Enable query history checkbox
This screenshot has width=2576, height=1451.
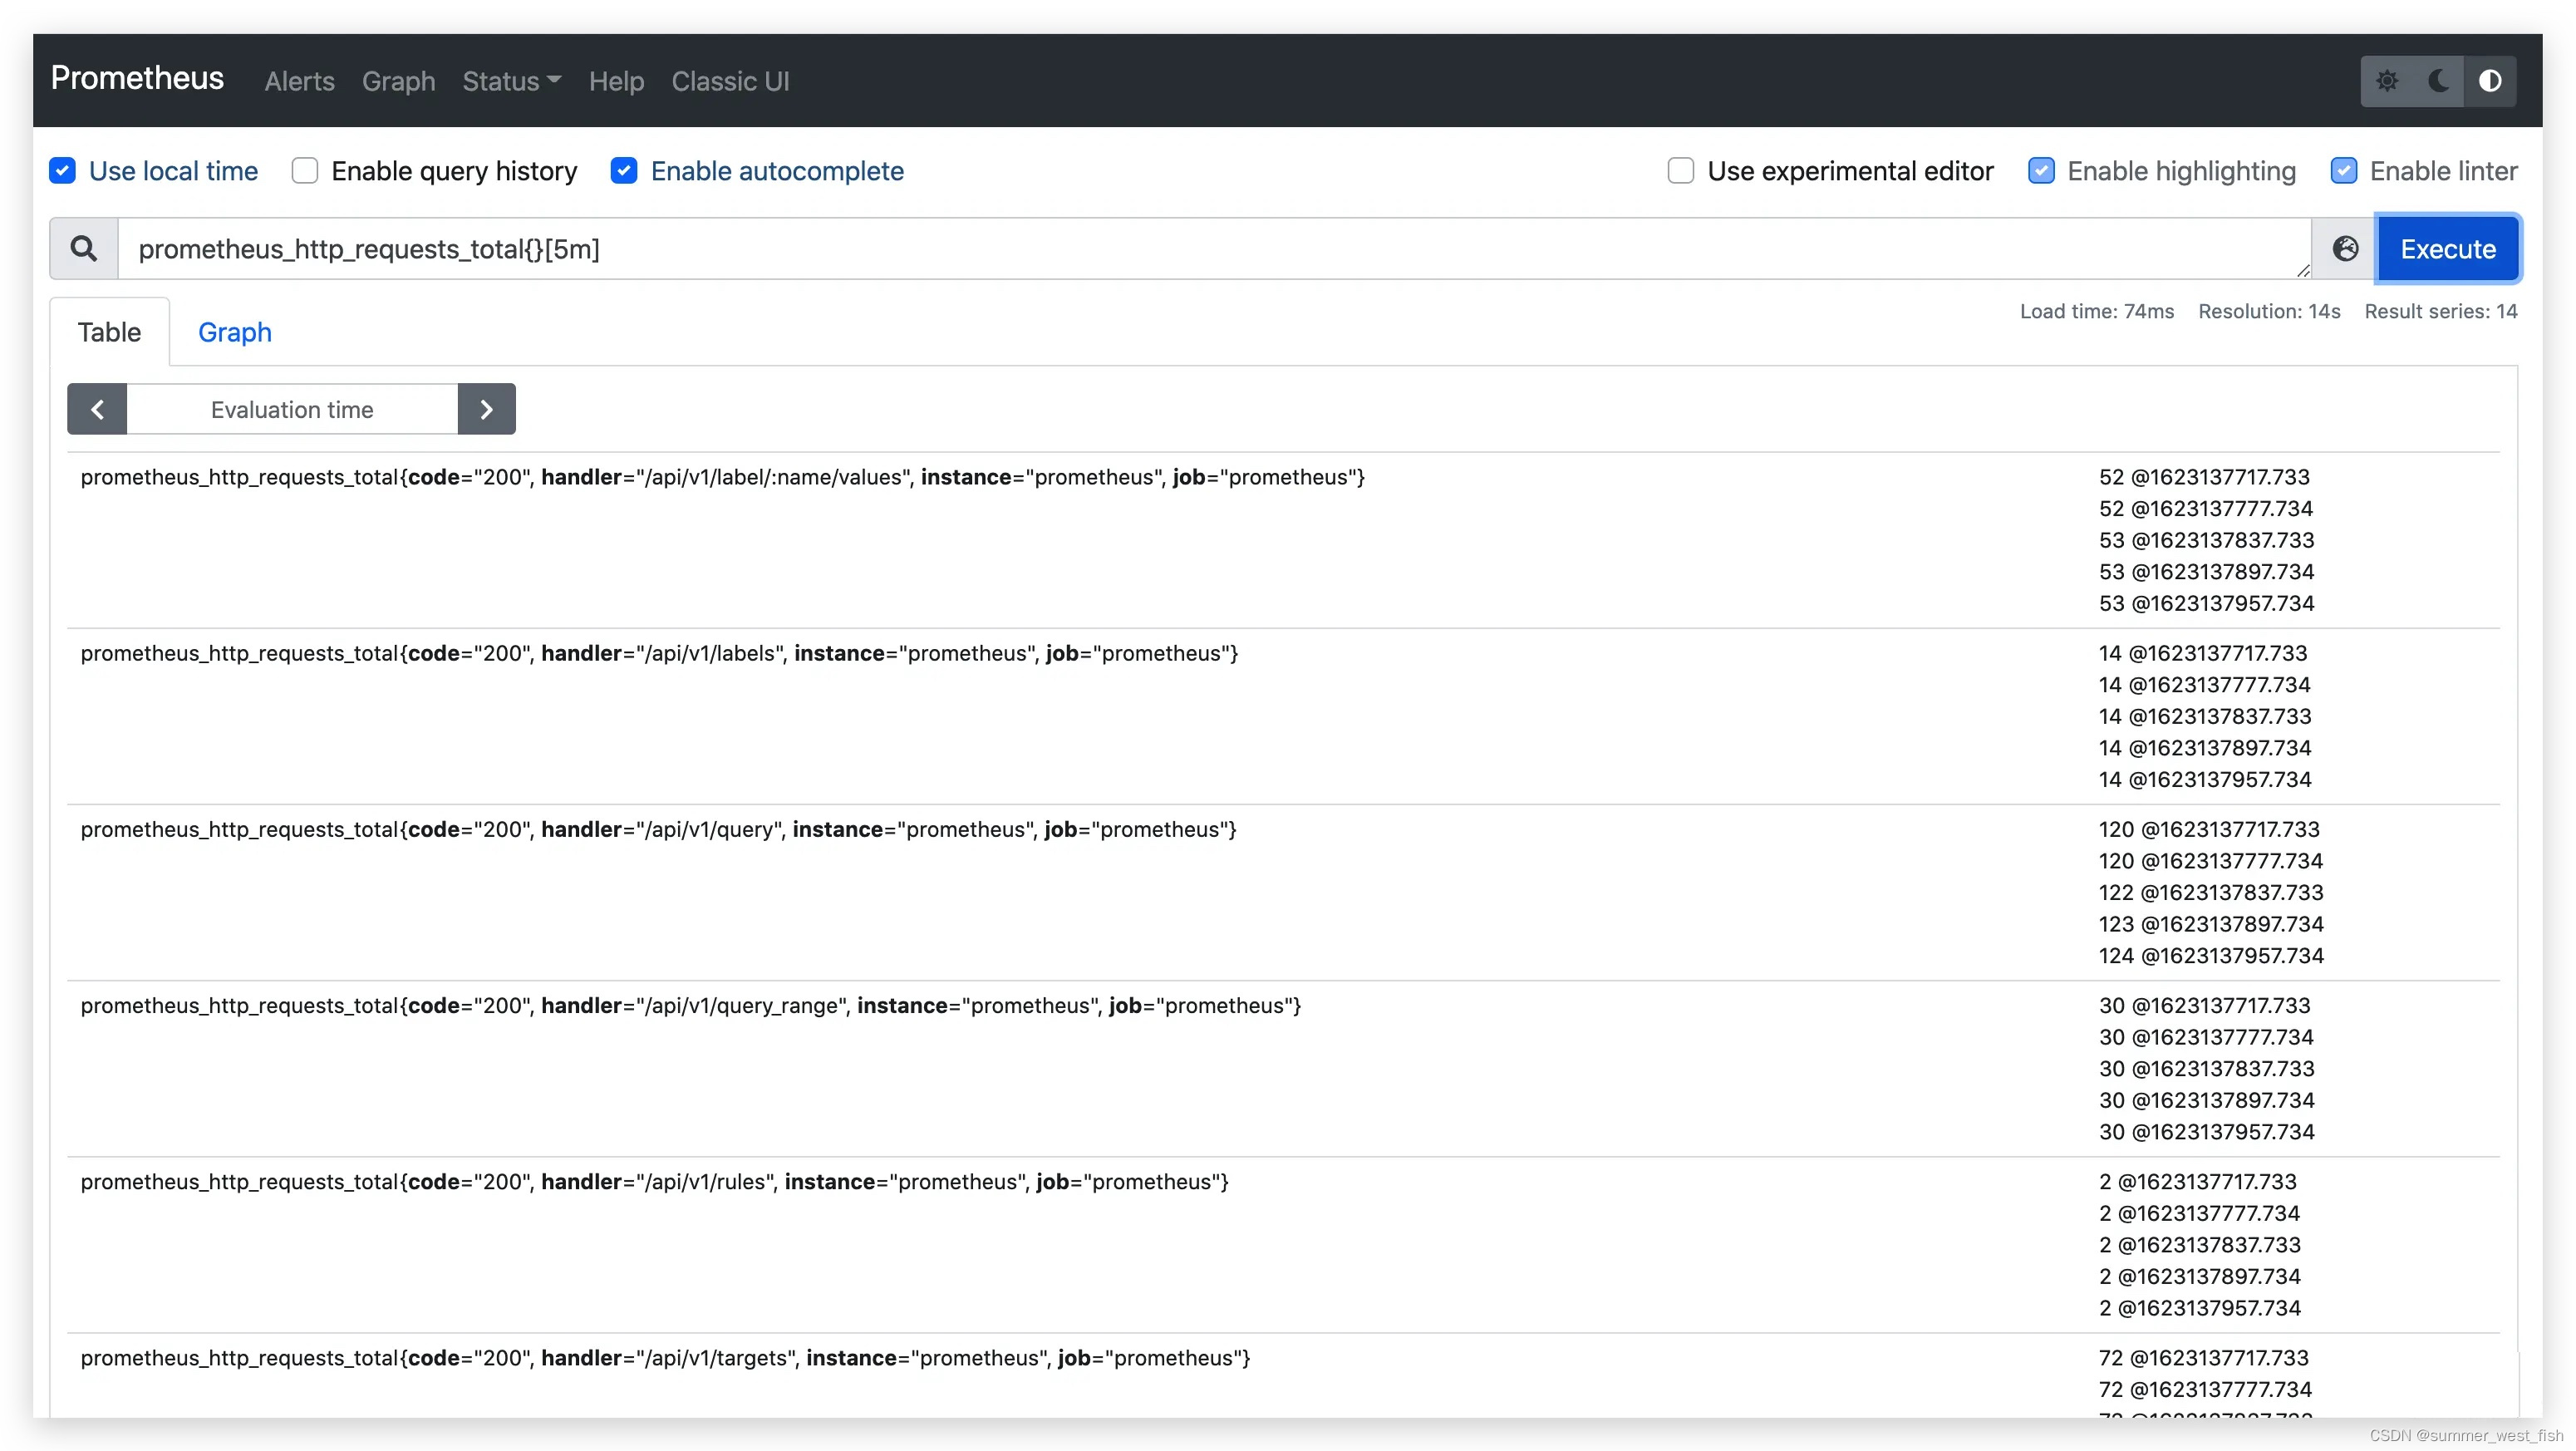pos(305,171)
